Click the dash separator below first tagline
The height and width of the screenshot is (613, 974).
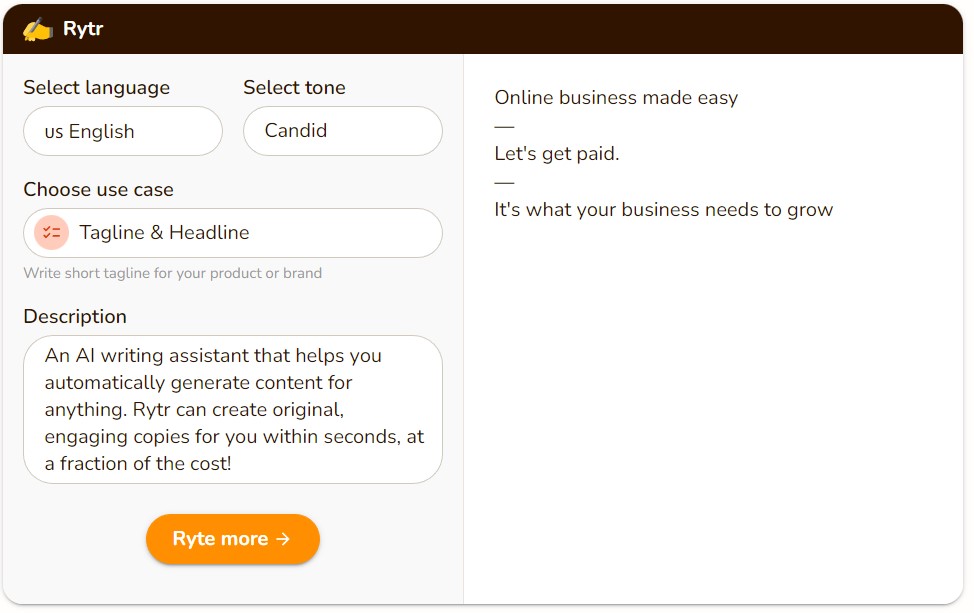point(504,126)
